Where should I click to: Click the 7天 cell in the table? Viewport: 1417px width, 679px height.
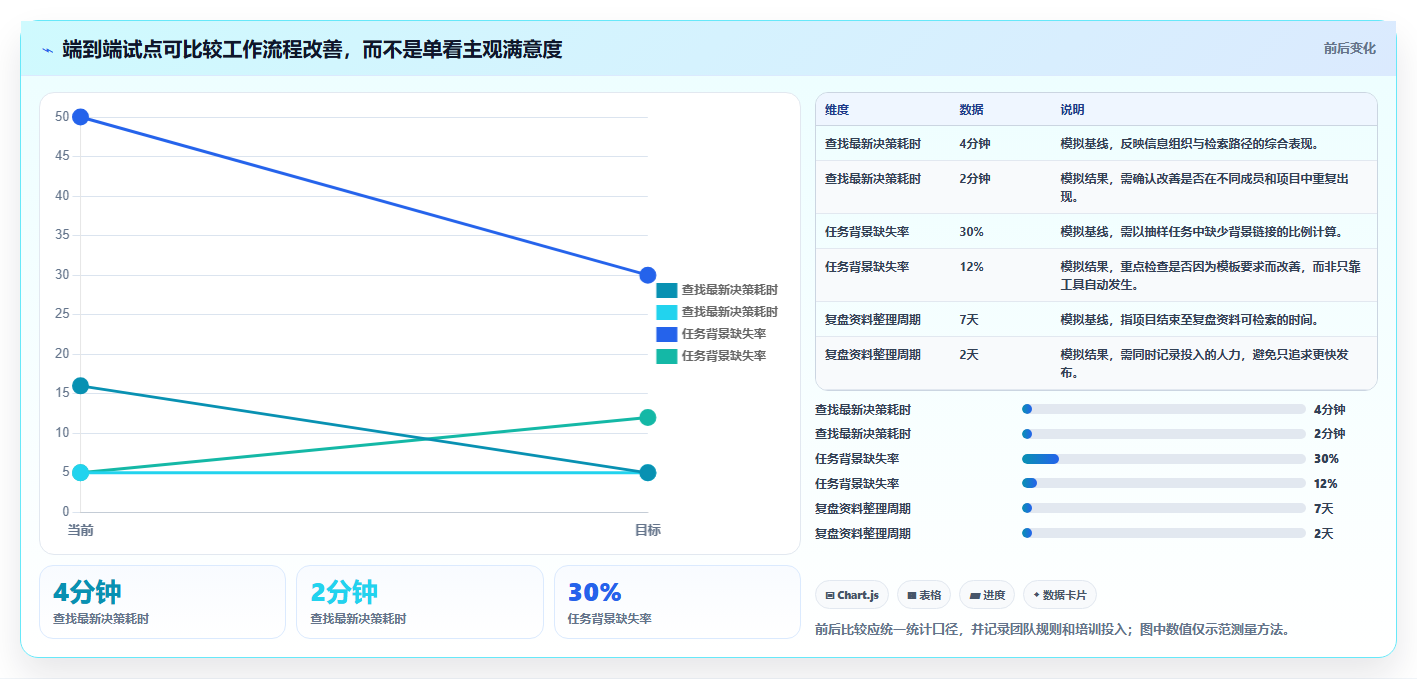969,320
